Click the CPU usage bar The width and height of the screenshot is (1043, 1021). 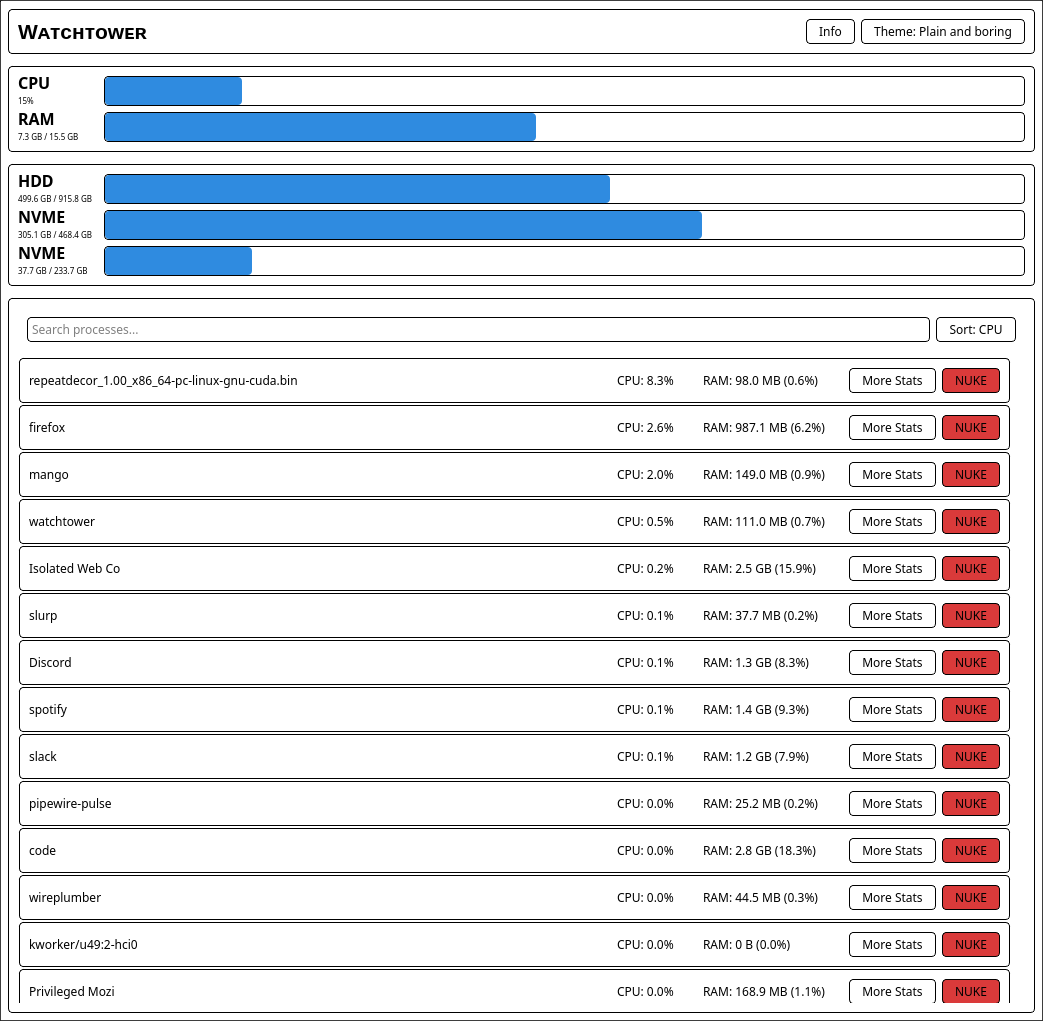pyautogui.click(x=564, y=91)
